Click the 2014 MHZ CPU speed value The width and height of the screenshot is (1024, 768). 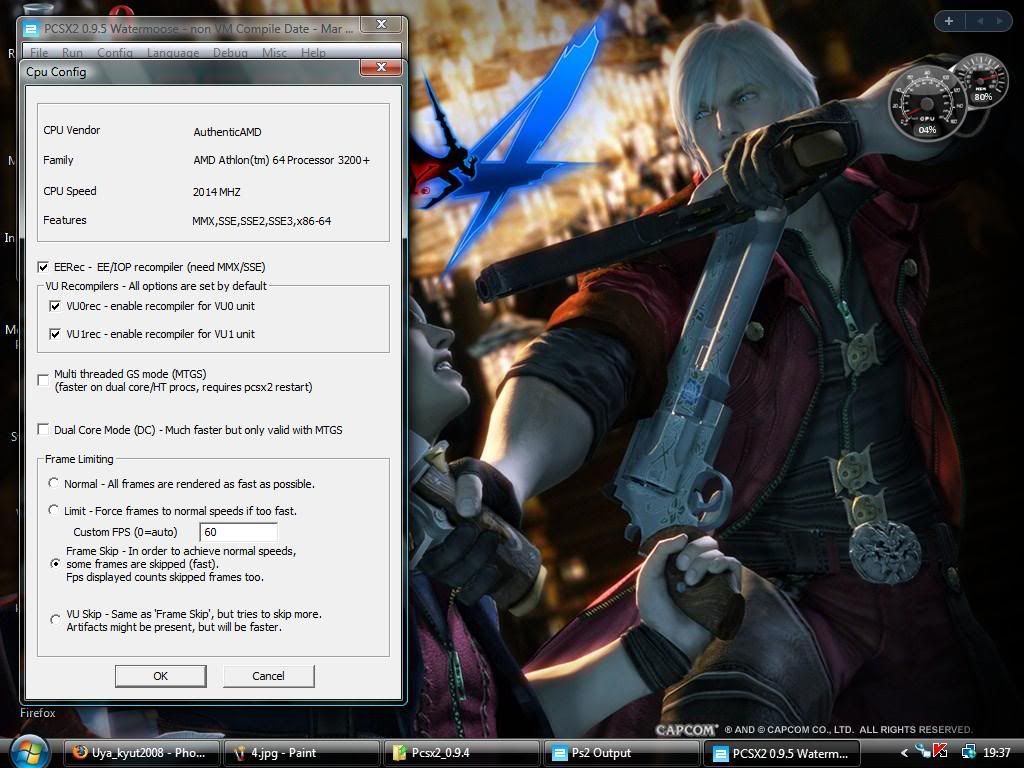[x=216, y=192]
